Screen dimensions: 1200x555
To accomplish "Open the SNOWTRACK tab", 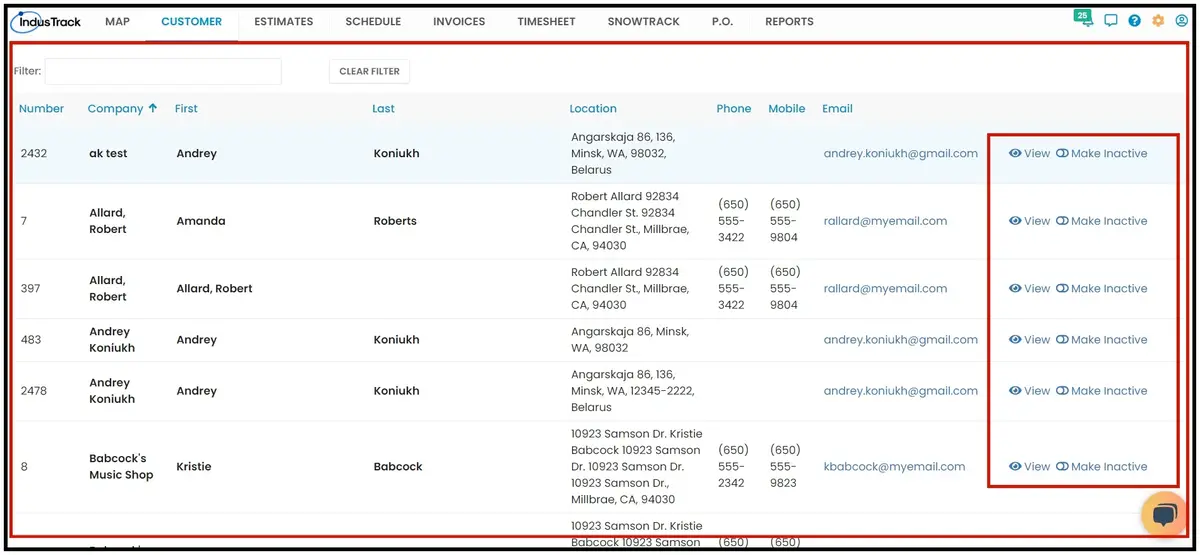I will (x=643, y=22).
